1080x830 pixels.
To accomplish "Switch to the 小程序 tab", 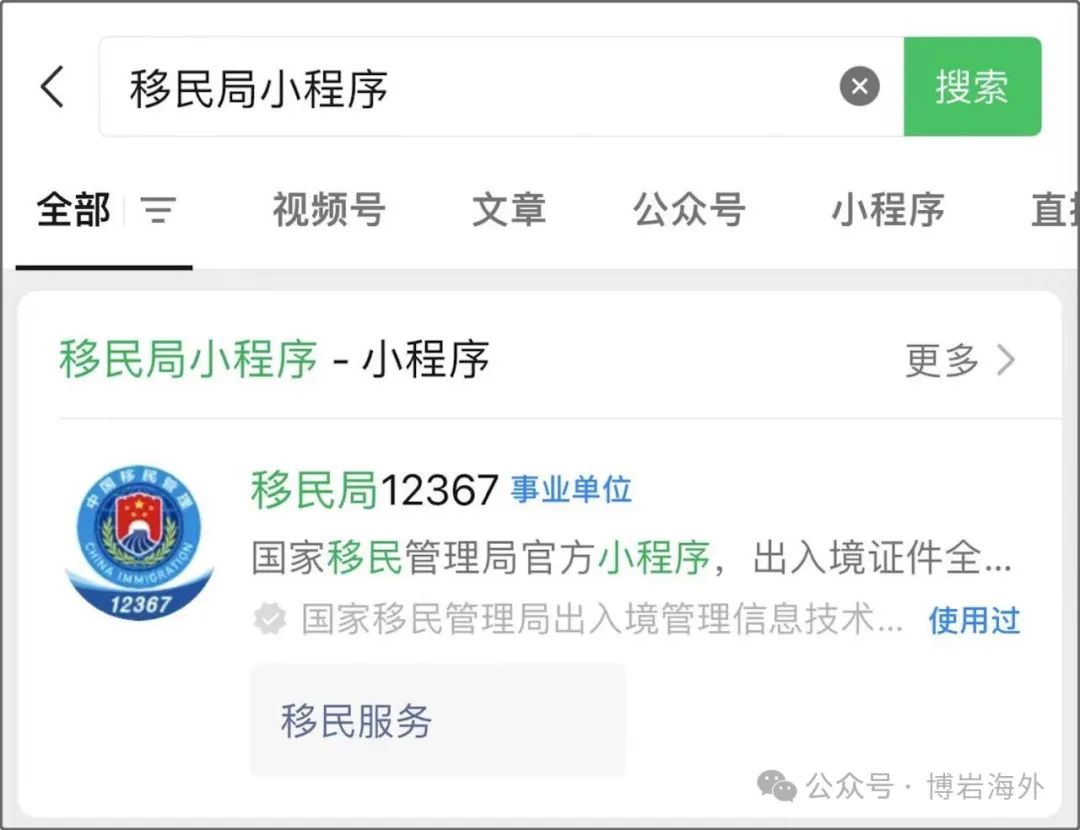I will 888,209.
